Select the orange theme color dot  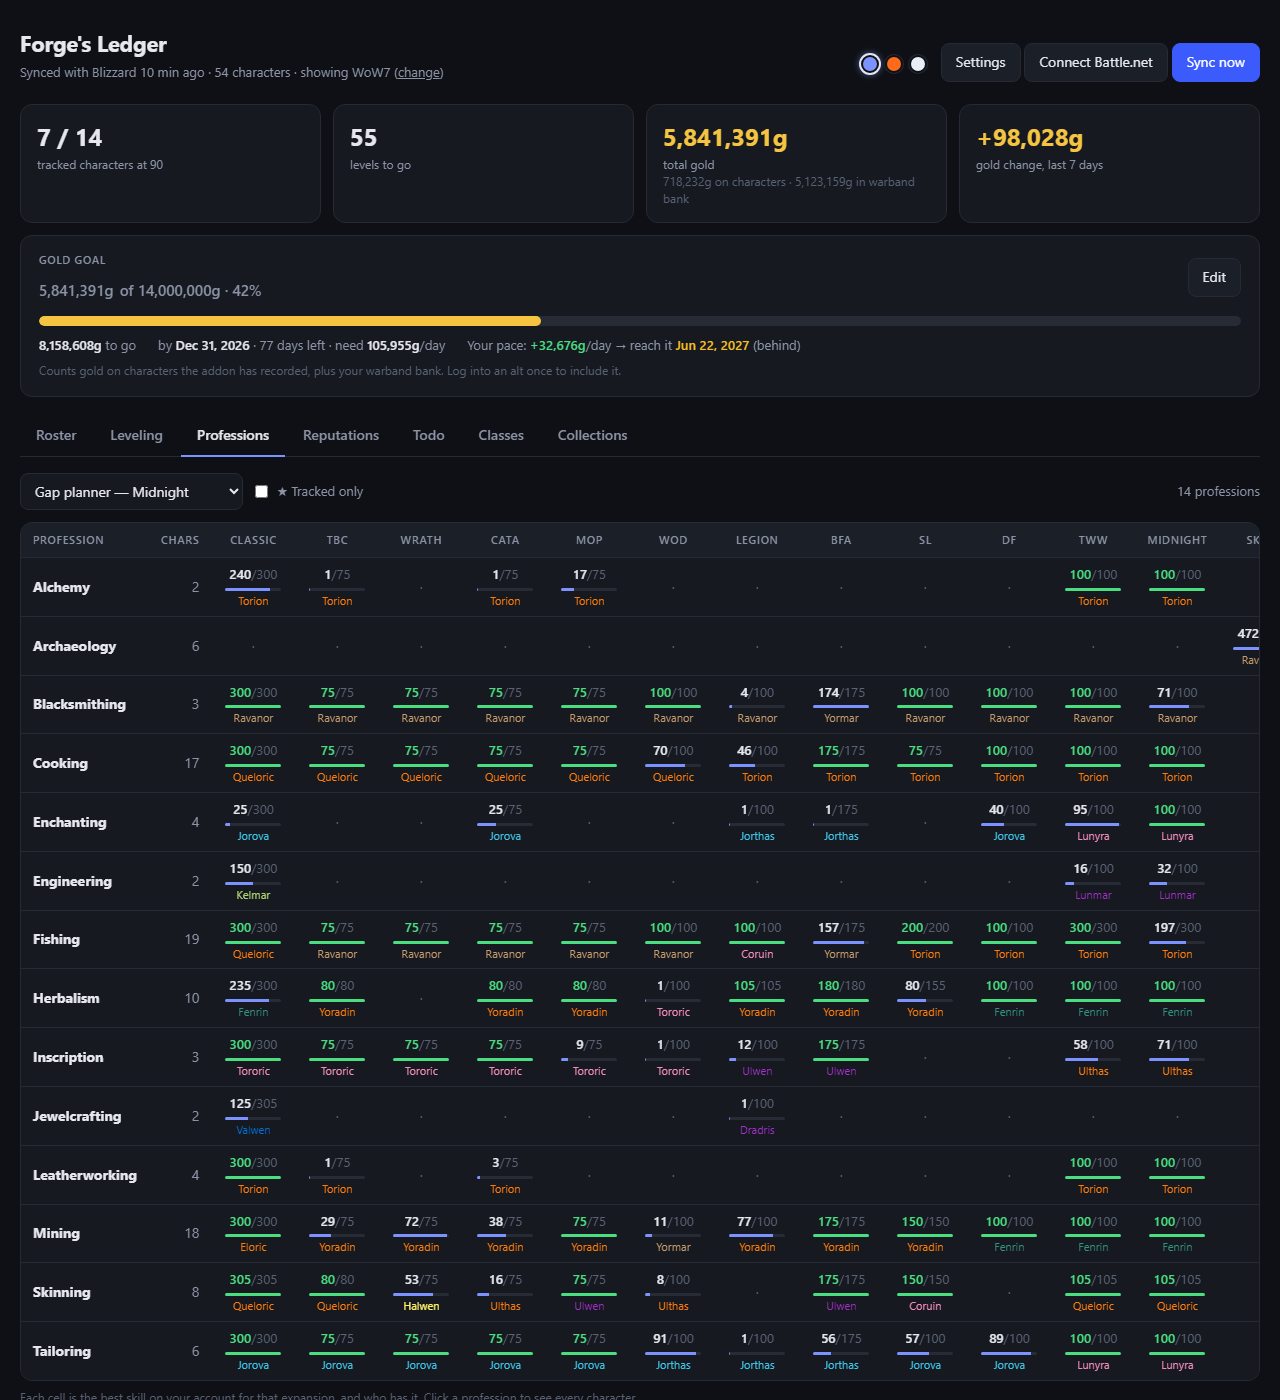tap(894, 64)
